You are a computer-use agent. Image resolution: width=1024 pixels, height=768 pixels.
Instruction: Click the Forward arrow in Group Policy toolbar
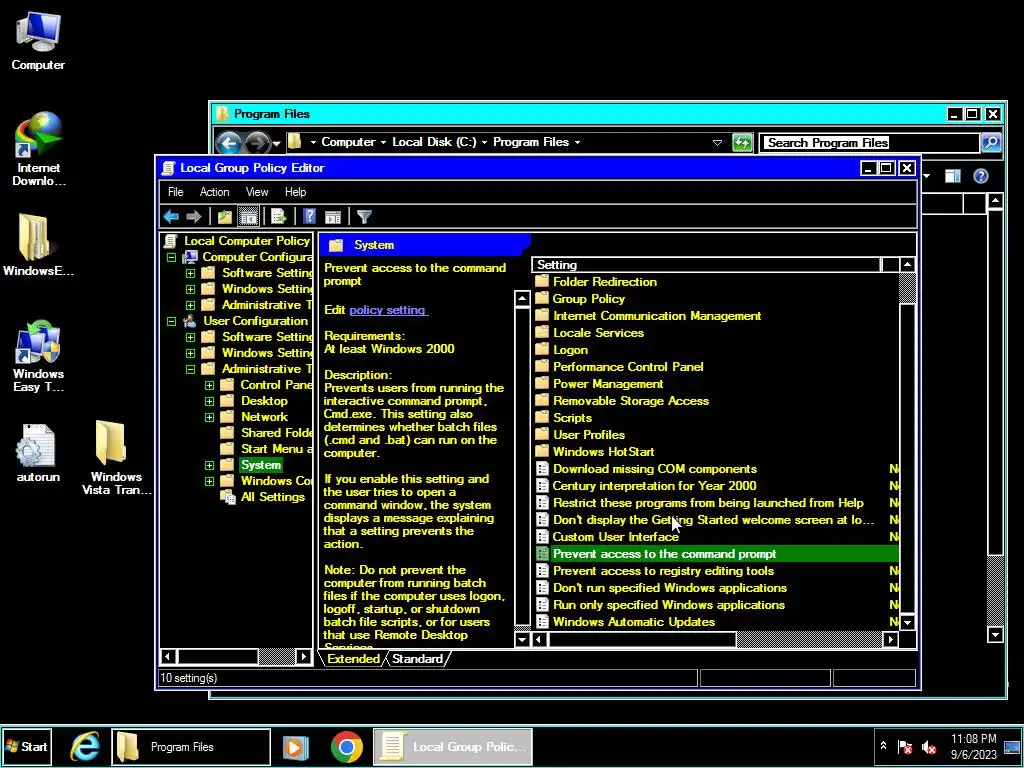[x=193, y=216]
